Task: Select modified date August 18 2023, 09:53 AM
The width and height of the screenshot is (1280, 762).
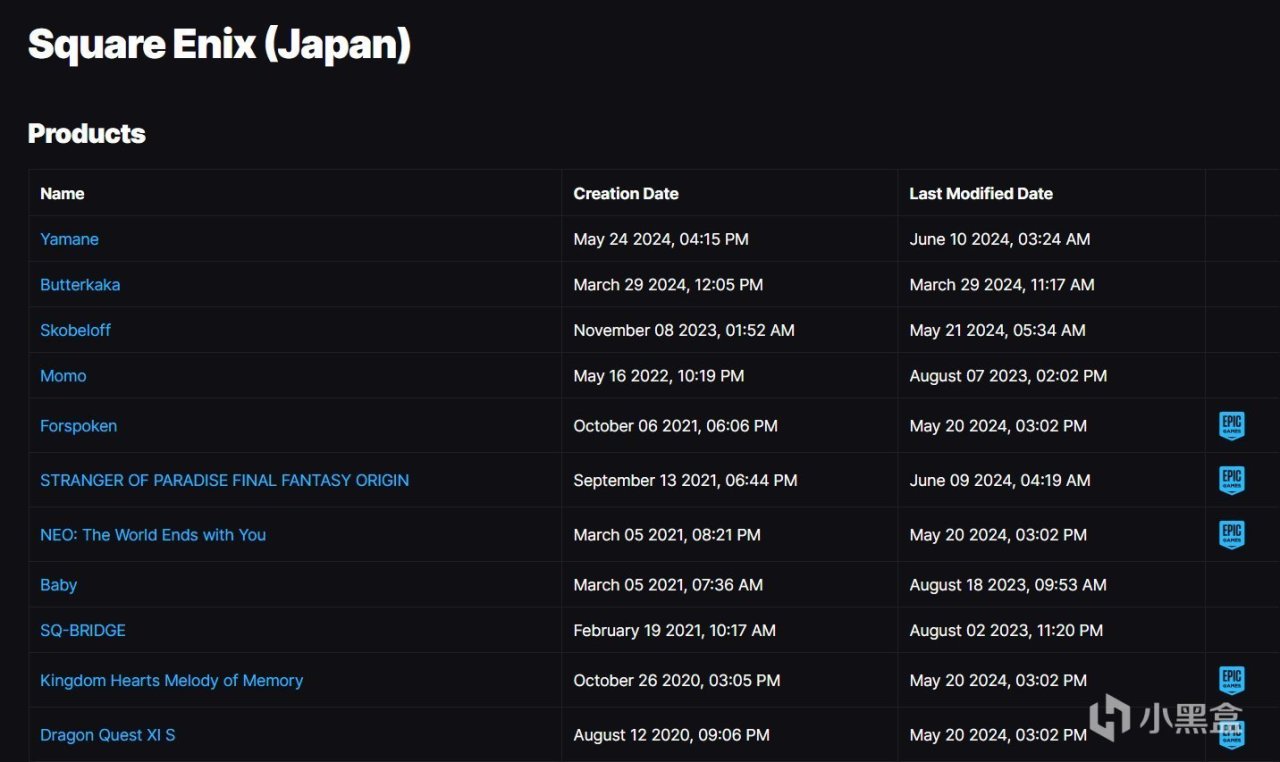Action: [x=1008, y=585]
